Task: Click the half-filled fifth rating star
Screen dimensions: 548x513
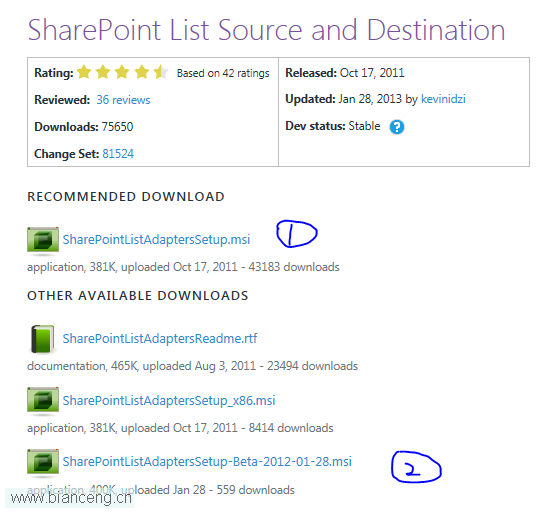Action: [161, 72]
